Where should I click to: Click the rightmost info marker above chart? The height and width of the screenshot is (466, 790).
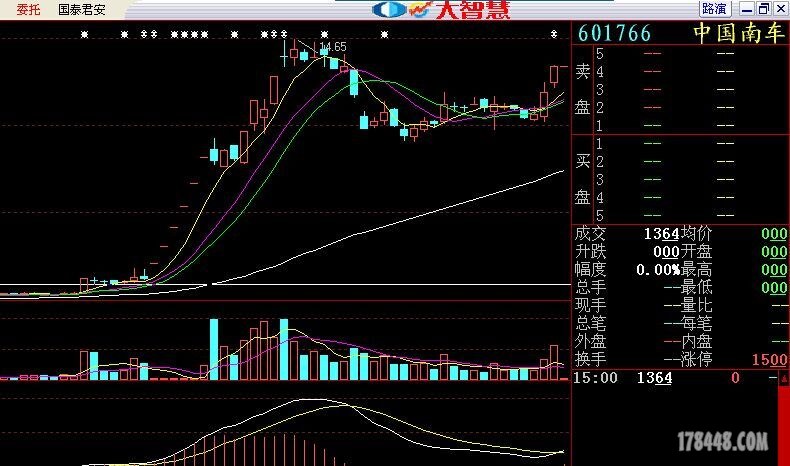click(554, 35)
